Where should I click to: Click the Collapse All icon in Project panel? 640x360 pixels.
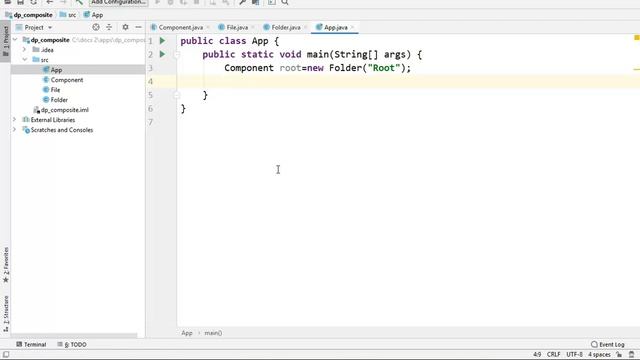(109, 27)
